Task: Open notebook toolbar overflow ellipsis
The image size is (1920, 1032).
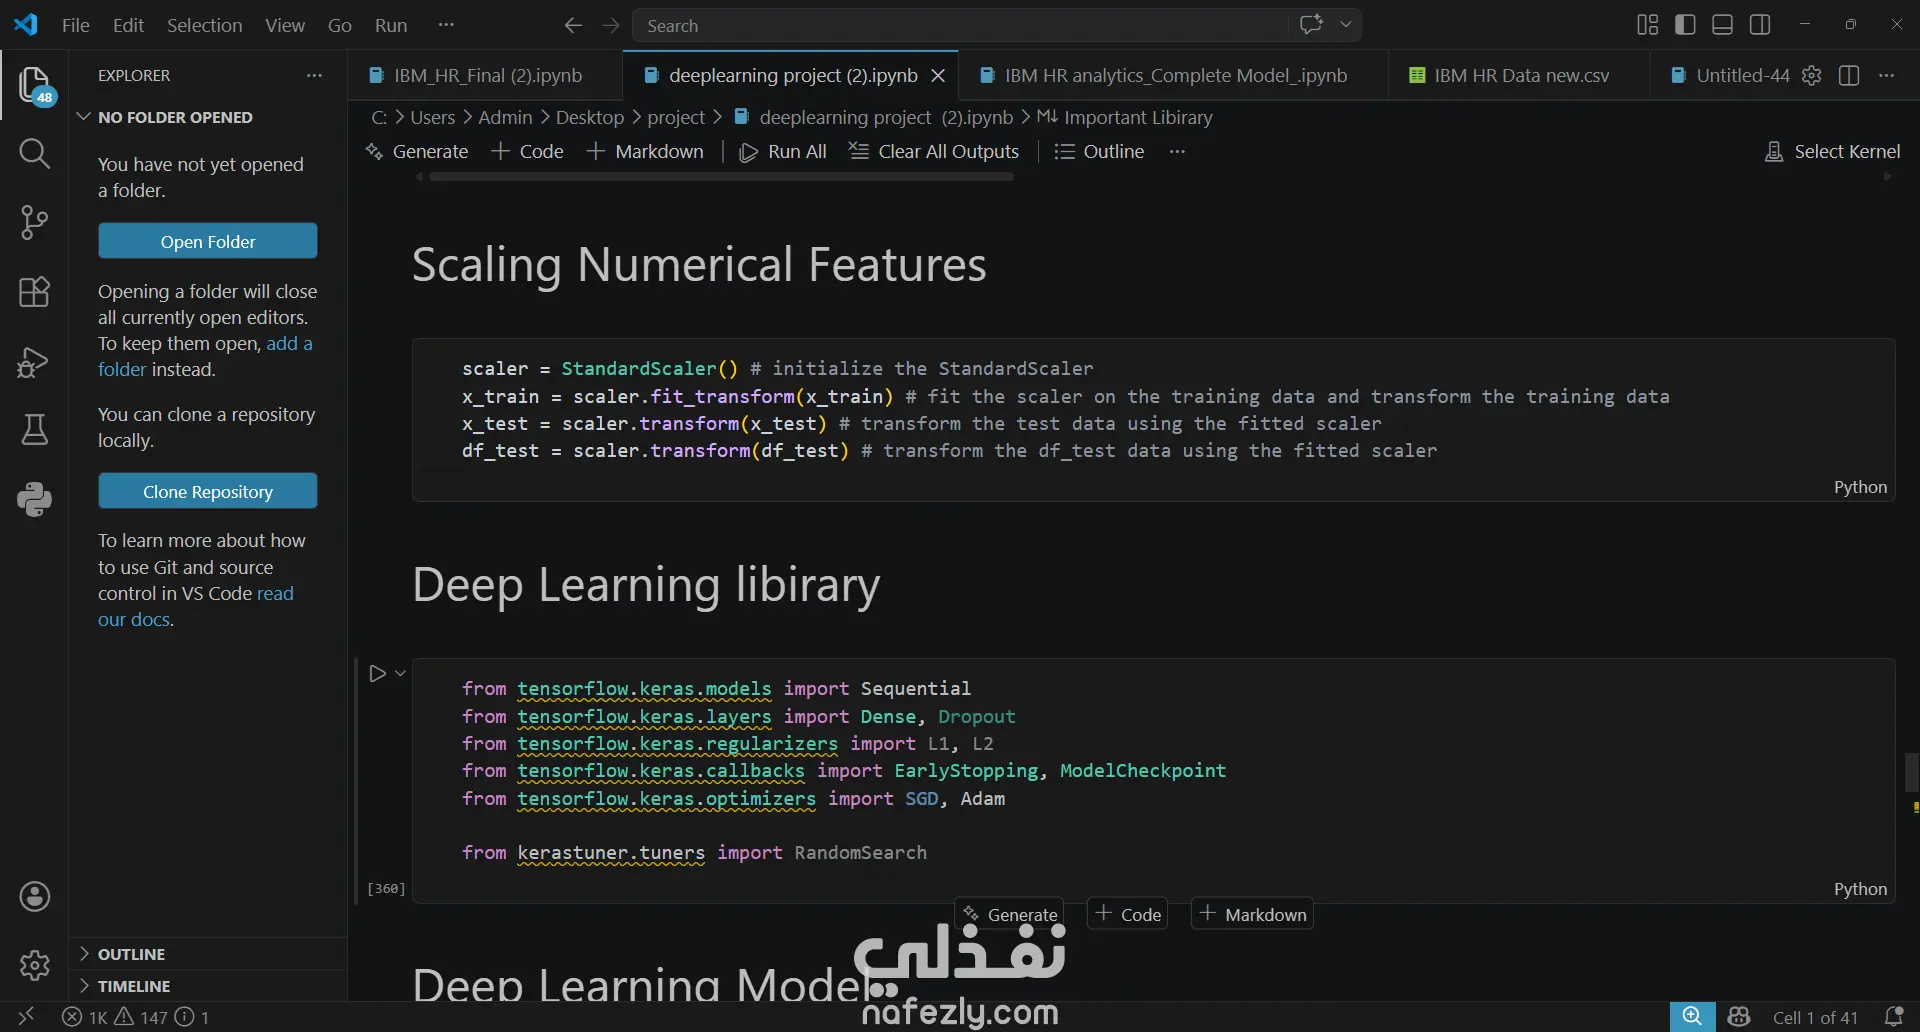Action: pos(1177,152)
